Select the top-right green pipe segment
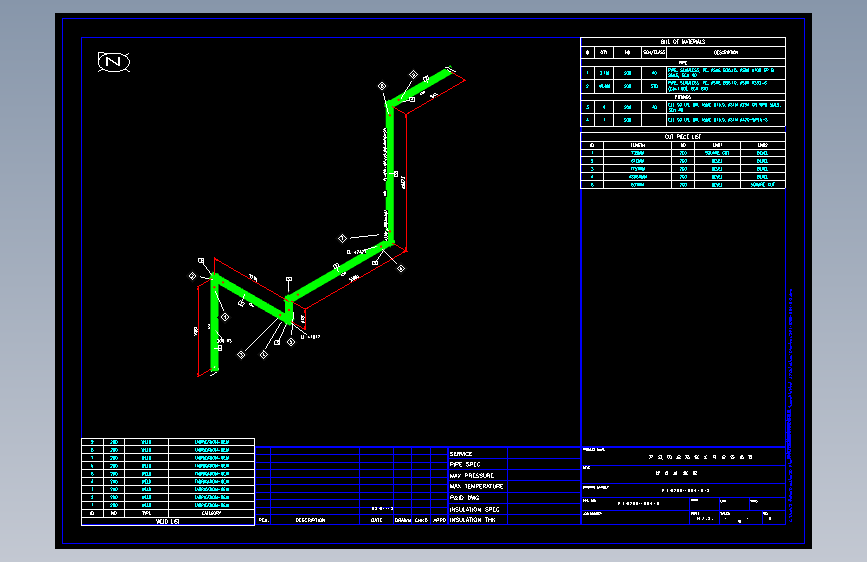Screen dimensions: 867x562 click(x=421, y=86)
